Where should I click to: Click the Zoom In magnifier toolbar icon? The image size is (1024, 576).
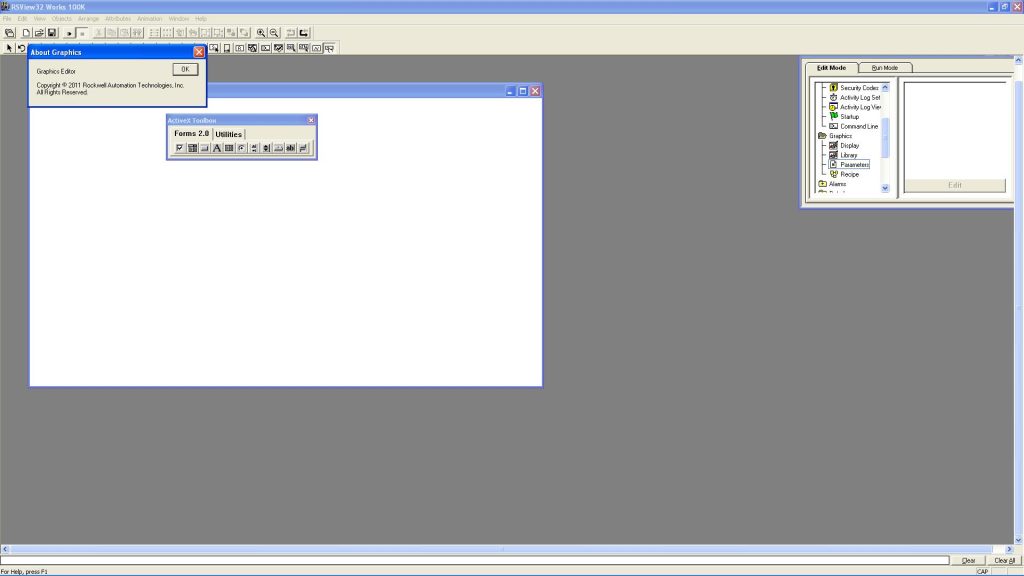(258, 31)
